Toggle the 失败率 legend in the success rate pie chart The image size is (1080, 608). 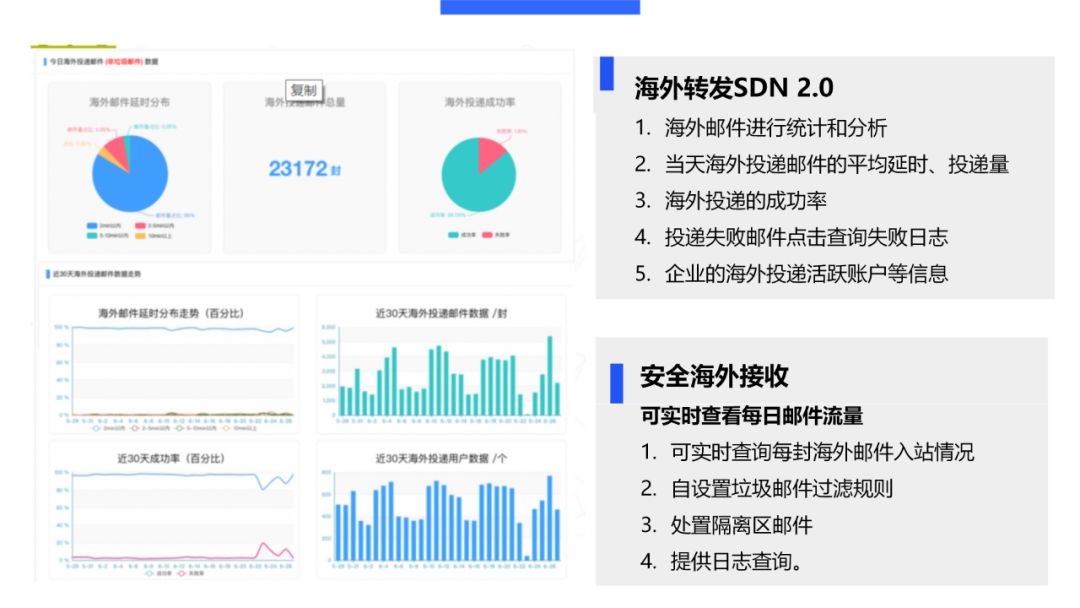point(487,233)
